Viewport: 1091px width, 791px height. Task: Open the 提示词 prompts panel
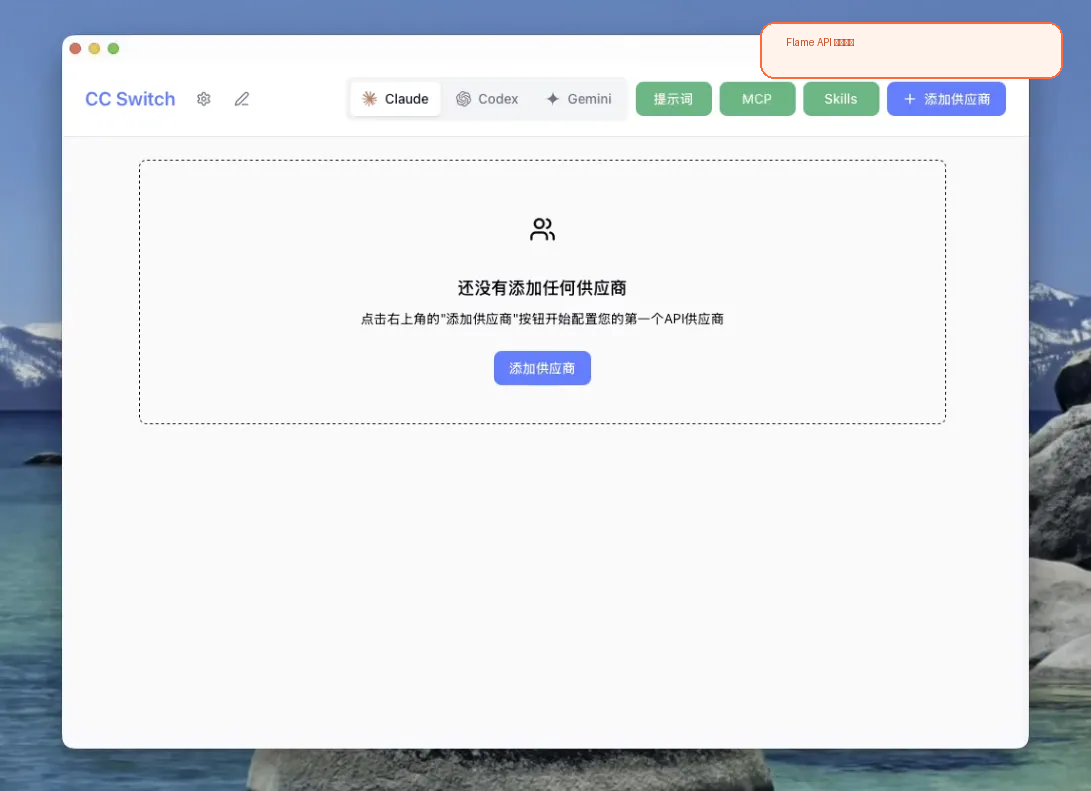pos(674,99)
